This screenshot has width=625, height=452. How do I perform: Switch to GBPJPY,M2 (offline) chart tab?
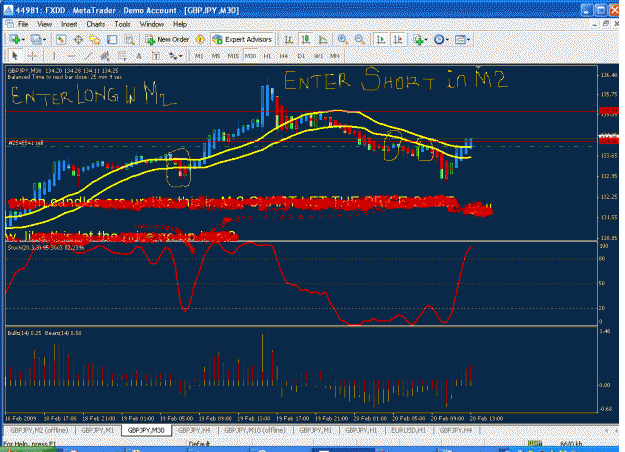click(x=39, y=430)
